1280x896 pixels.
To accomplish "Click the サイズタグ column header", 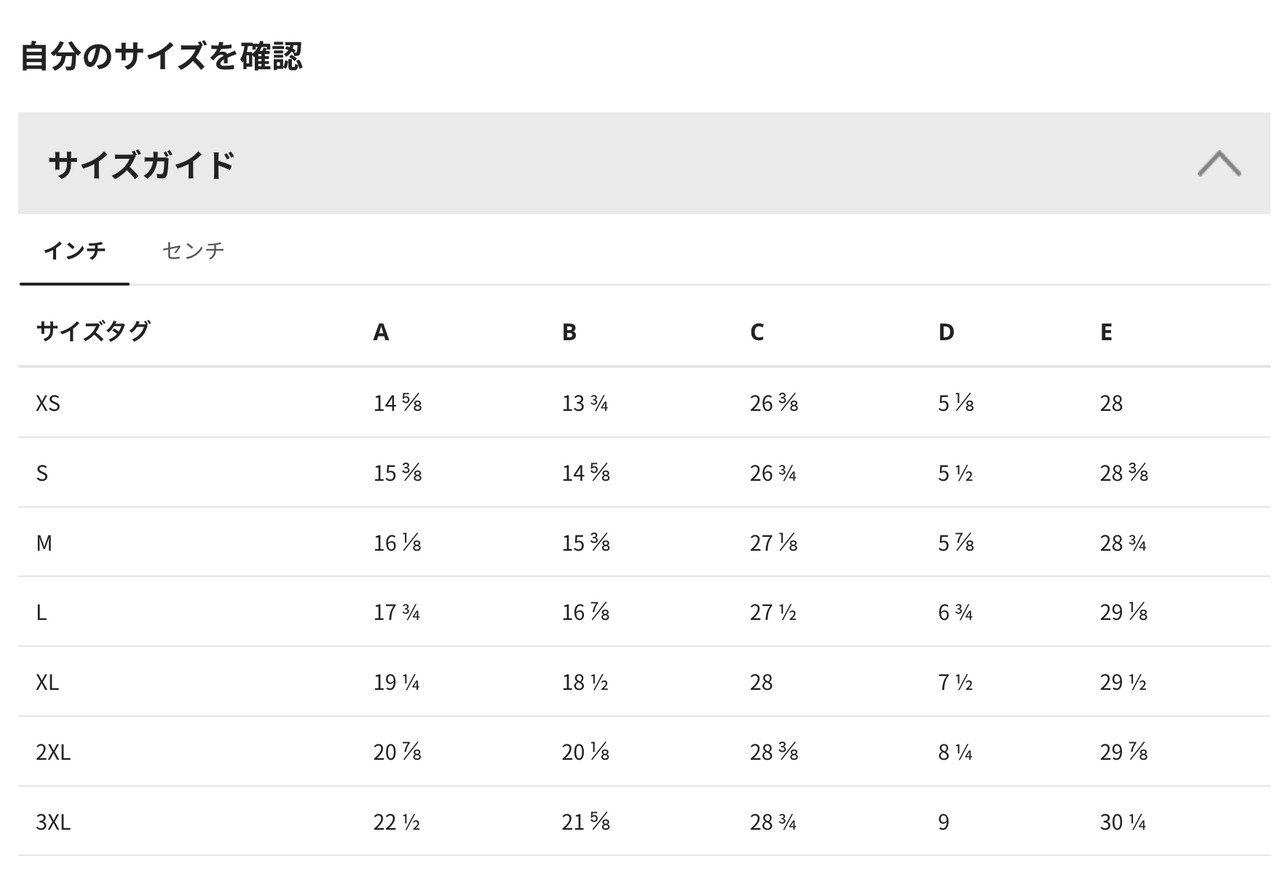I will [93, 331].
